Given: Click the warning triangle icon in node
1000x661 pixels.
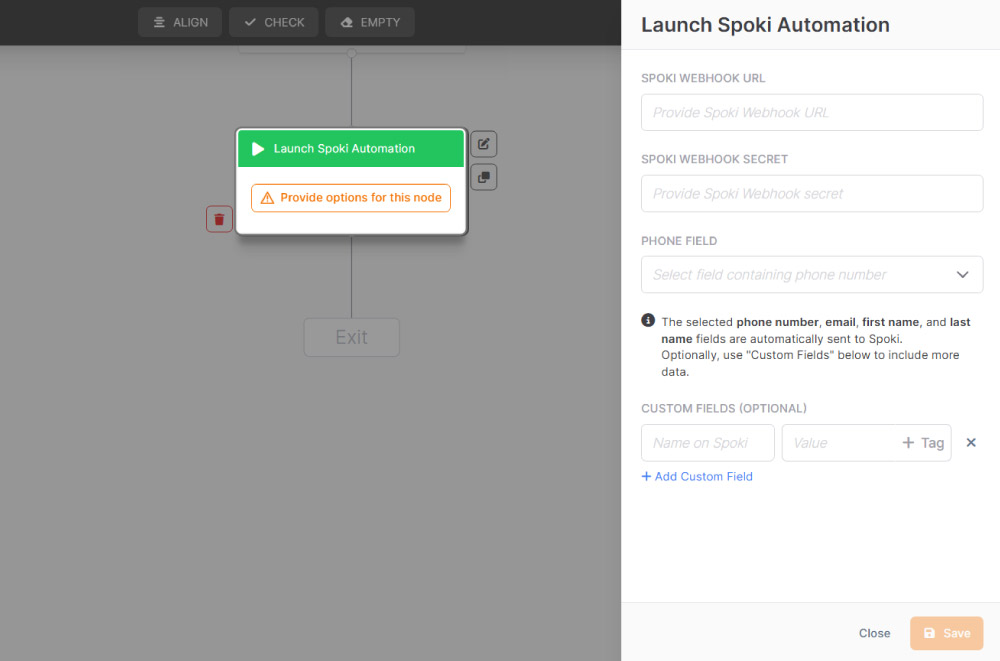Looking at the screenshot, I should (267, 198).
